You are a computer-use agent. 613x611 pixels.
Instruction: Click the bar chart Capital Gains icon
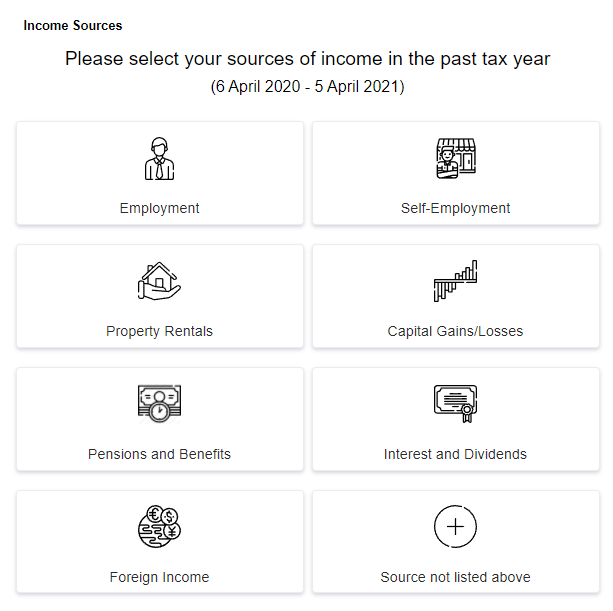456,281
